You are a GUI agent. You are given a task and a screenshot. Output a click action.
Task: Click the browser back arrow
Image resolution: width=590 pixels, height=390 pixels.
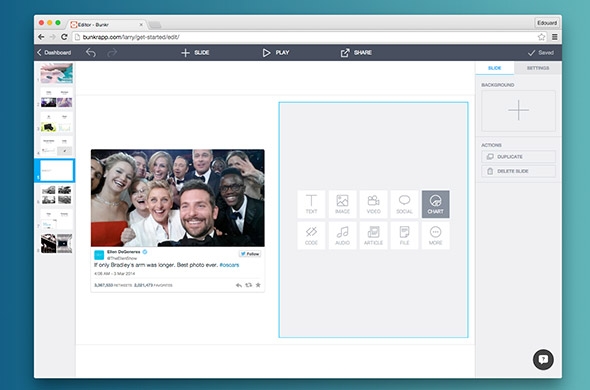[x=41, y=37]
